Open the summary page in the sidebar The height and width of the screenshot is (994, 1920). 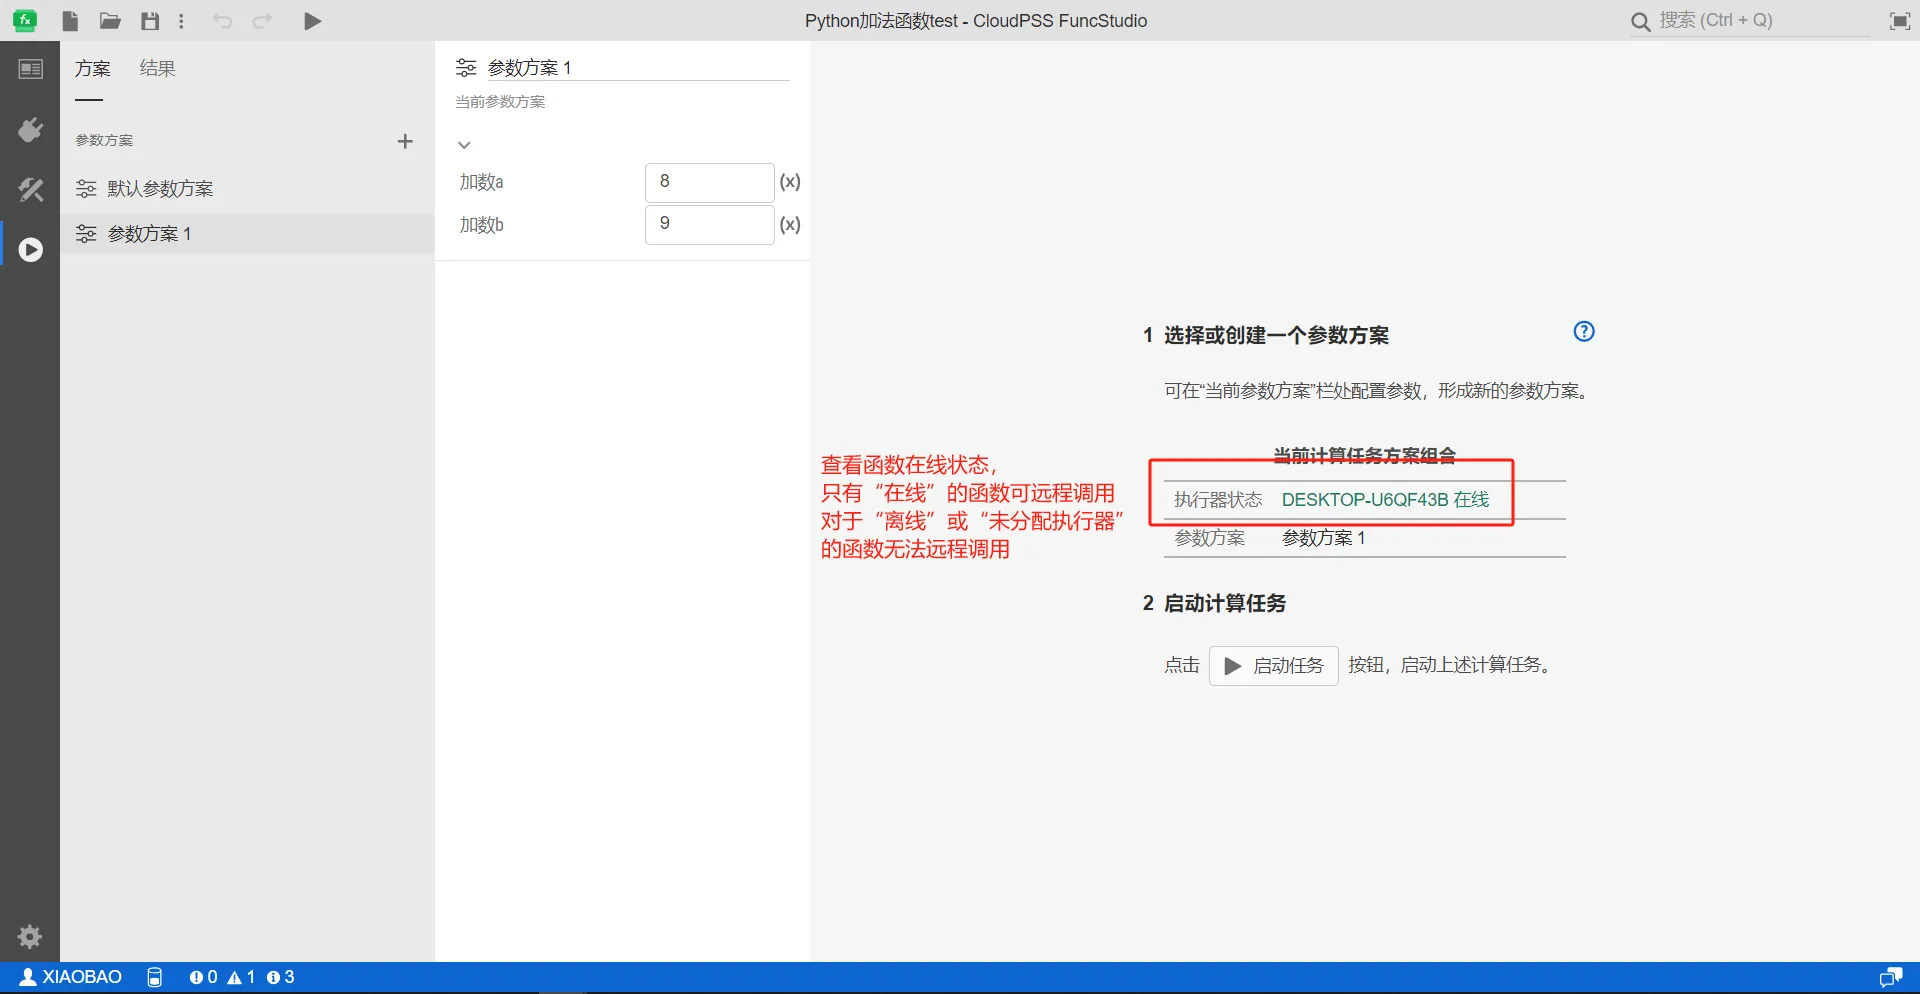tap(31, 69)
